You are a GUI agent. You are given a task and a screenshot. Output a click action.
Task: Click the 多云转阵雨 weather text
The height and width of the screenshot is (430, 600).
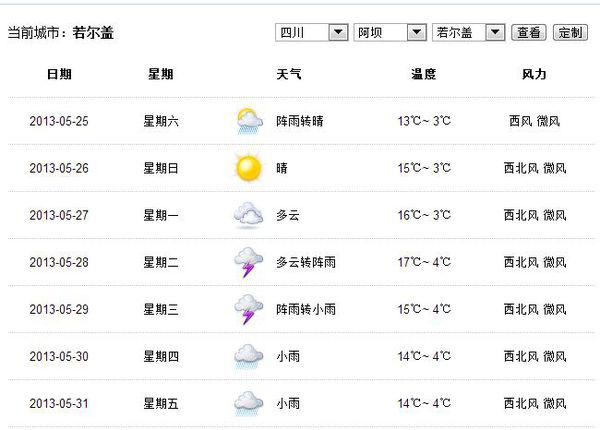306,262
